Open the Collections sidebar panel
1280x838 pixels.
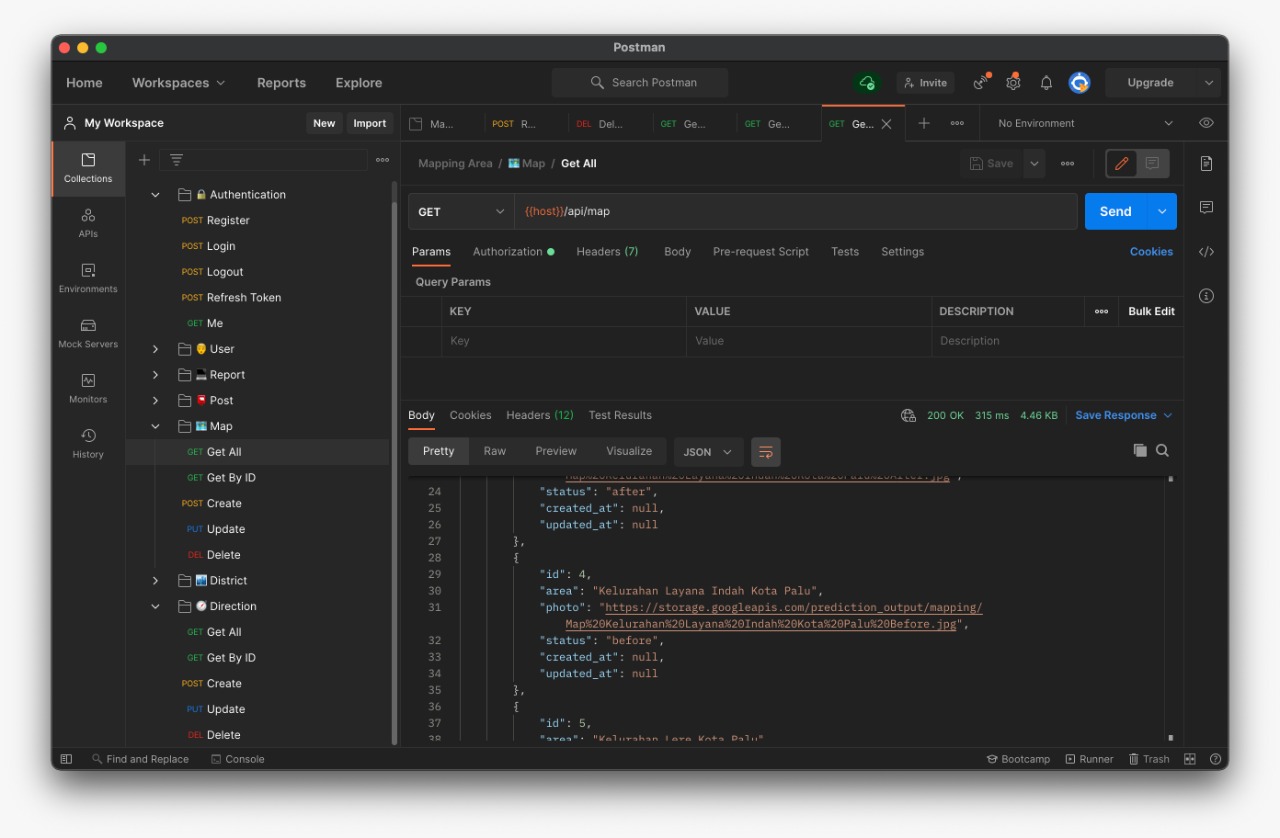pyautogui.click(x=88, y=168)
